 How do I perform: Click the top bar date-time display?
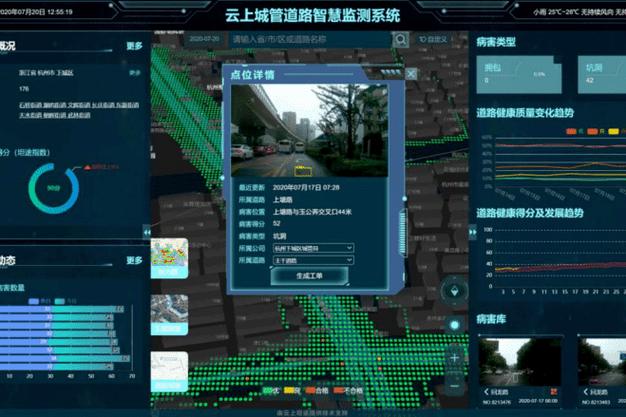36,12
